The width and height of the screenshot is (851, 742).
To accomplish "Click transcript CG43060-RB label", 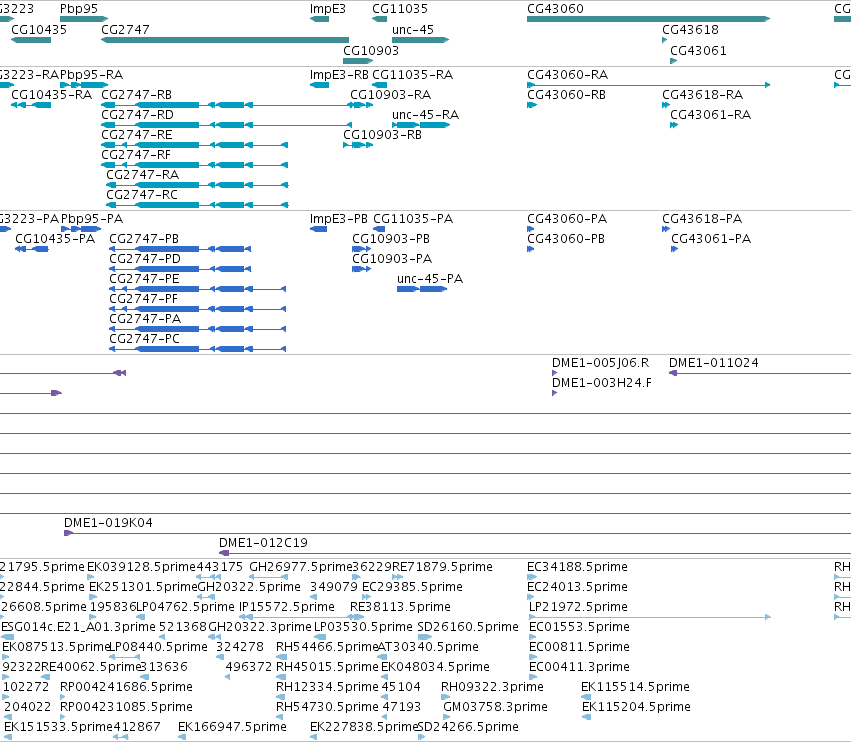I will (x=567, y=95).
